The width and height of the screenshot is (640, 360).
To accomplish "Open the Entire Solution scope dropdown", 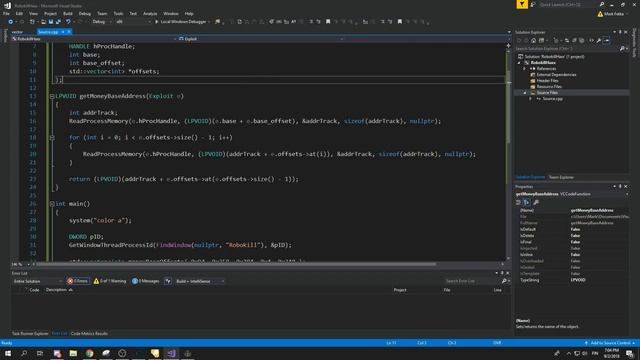I will click(x=38, y=281).
